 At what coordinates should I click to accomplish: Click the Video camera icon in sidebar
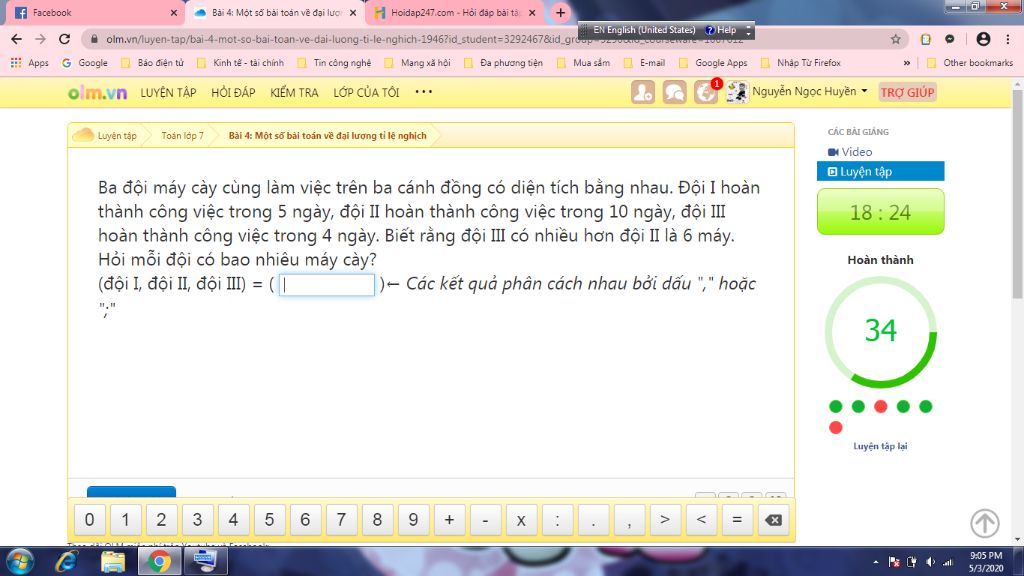(833, 152)
